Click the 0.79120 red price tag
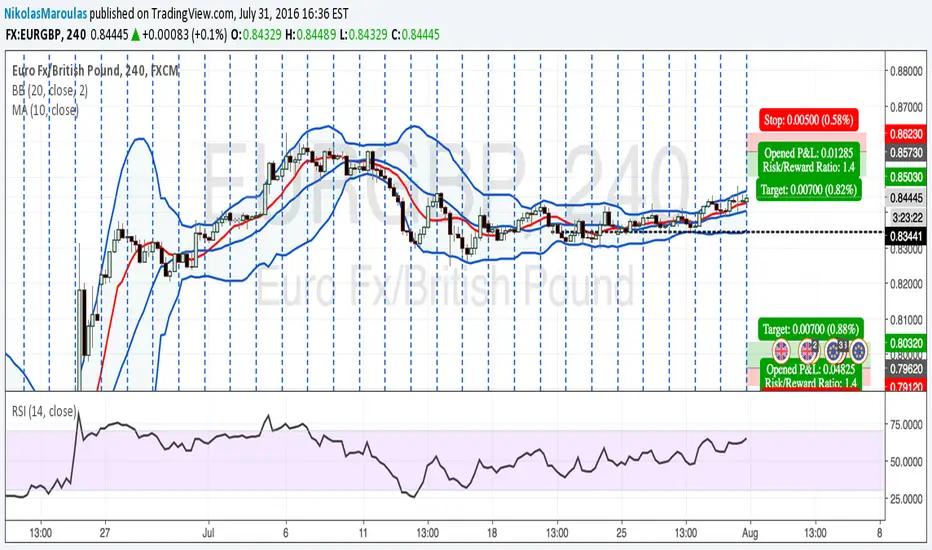 click(906, 386)
